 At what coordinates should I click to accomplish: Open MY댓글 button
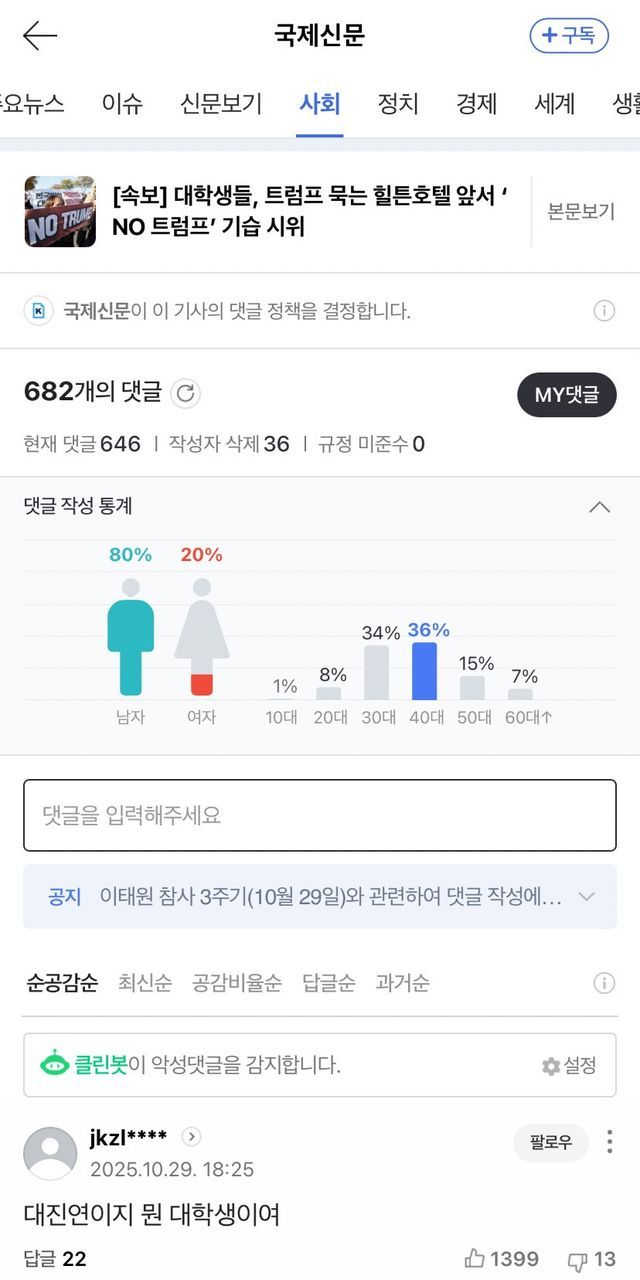point(566,395)
